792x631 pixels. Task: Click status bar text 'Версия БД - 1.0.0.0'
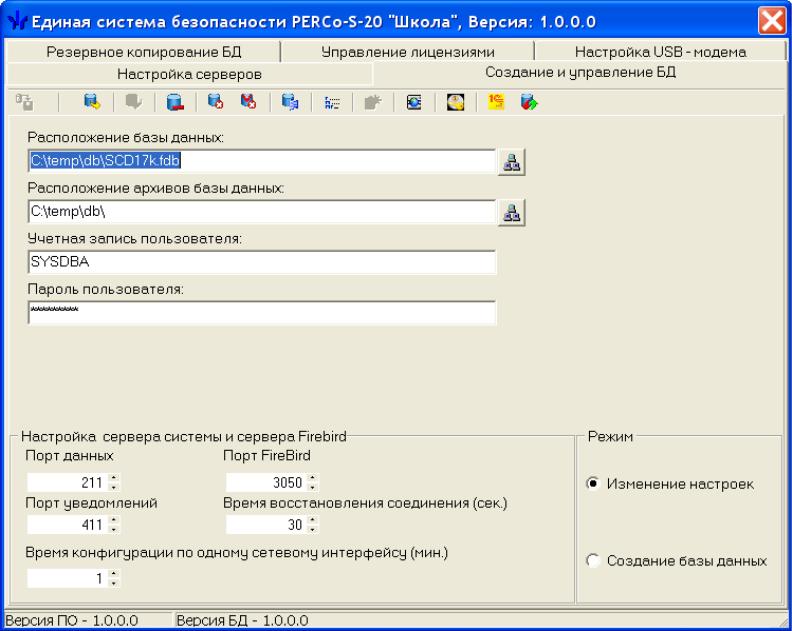point(242,620)
